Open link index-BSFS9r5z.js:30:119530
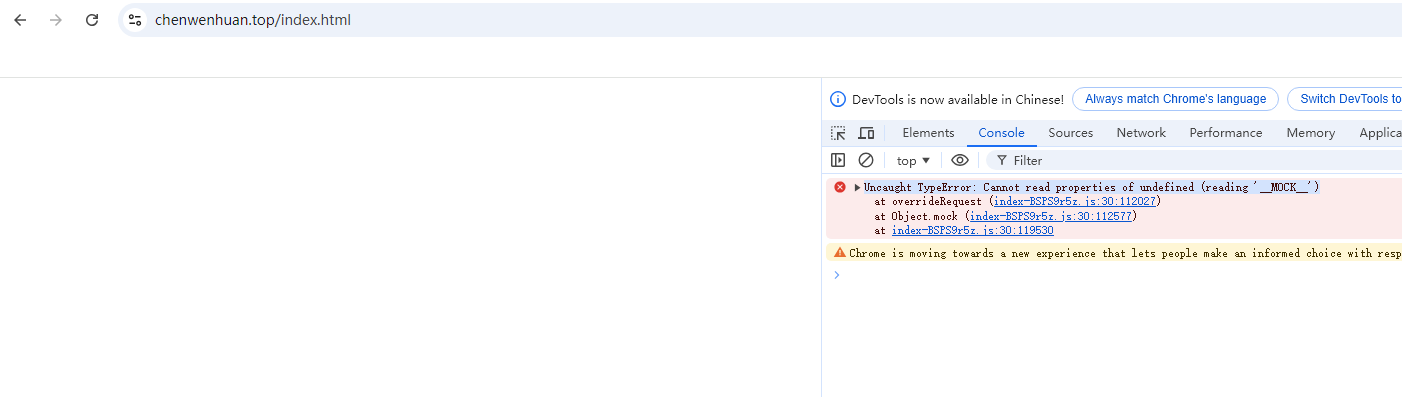This screenshot has width=1402, height=397. [x=972, y=231]
